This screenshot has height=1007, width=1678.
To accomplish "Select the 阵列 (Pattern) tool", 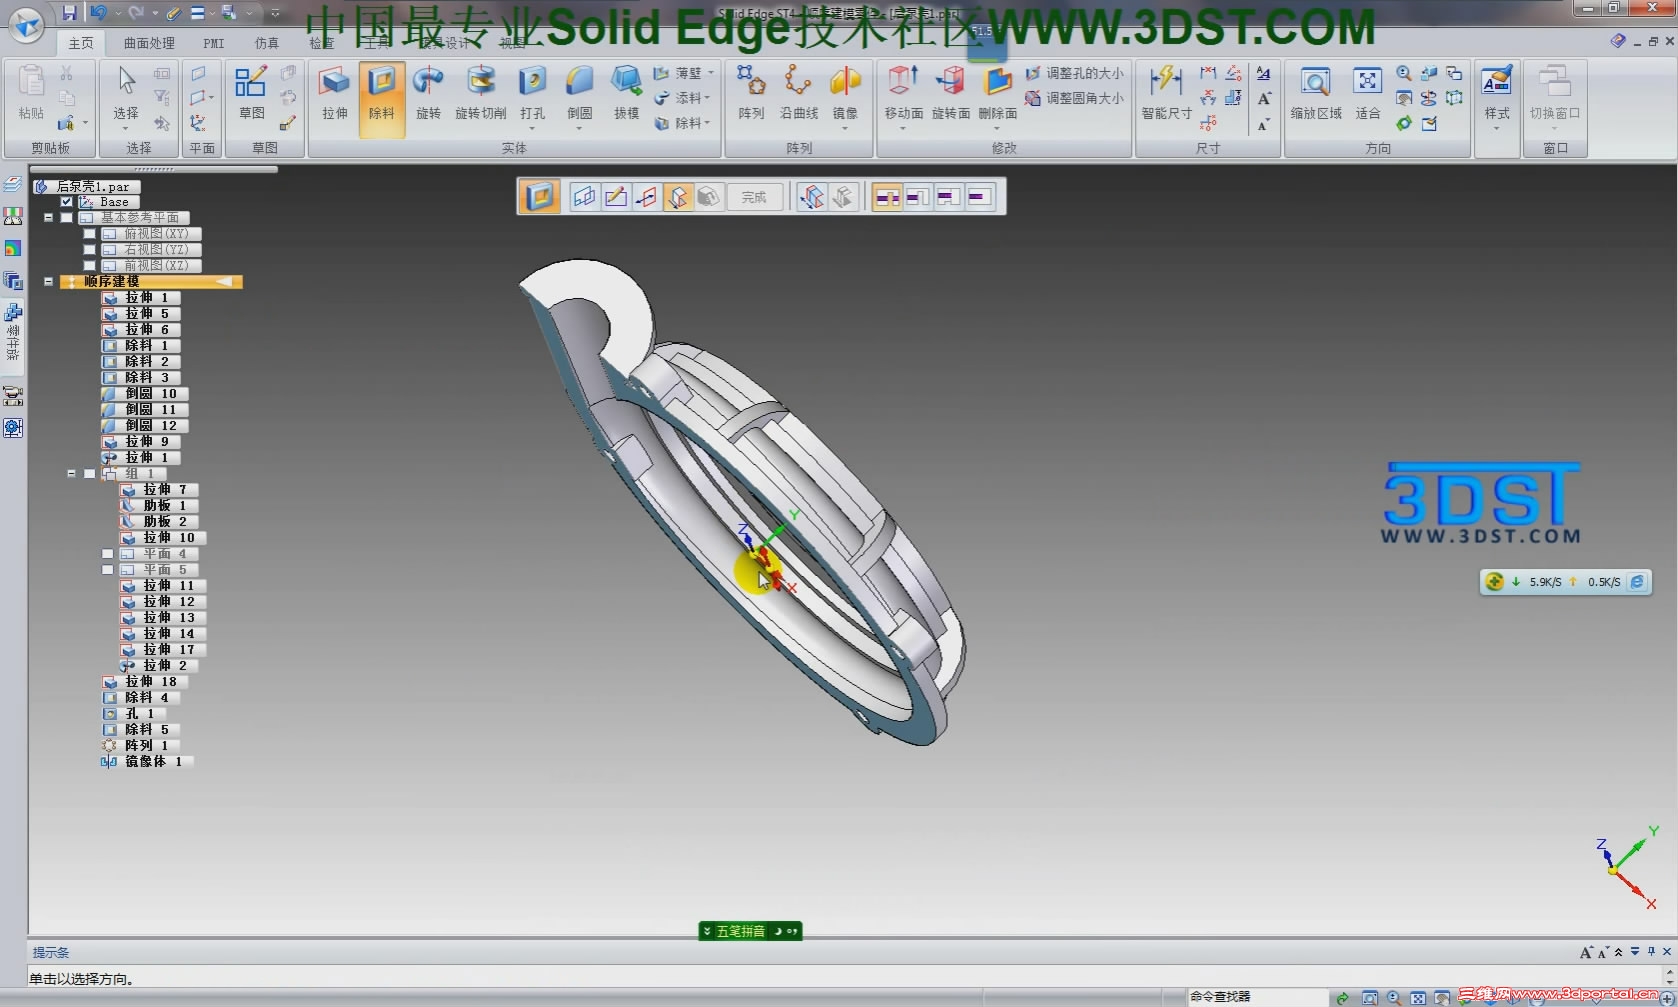I will (x=749, y=88).
